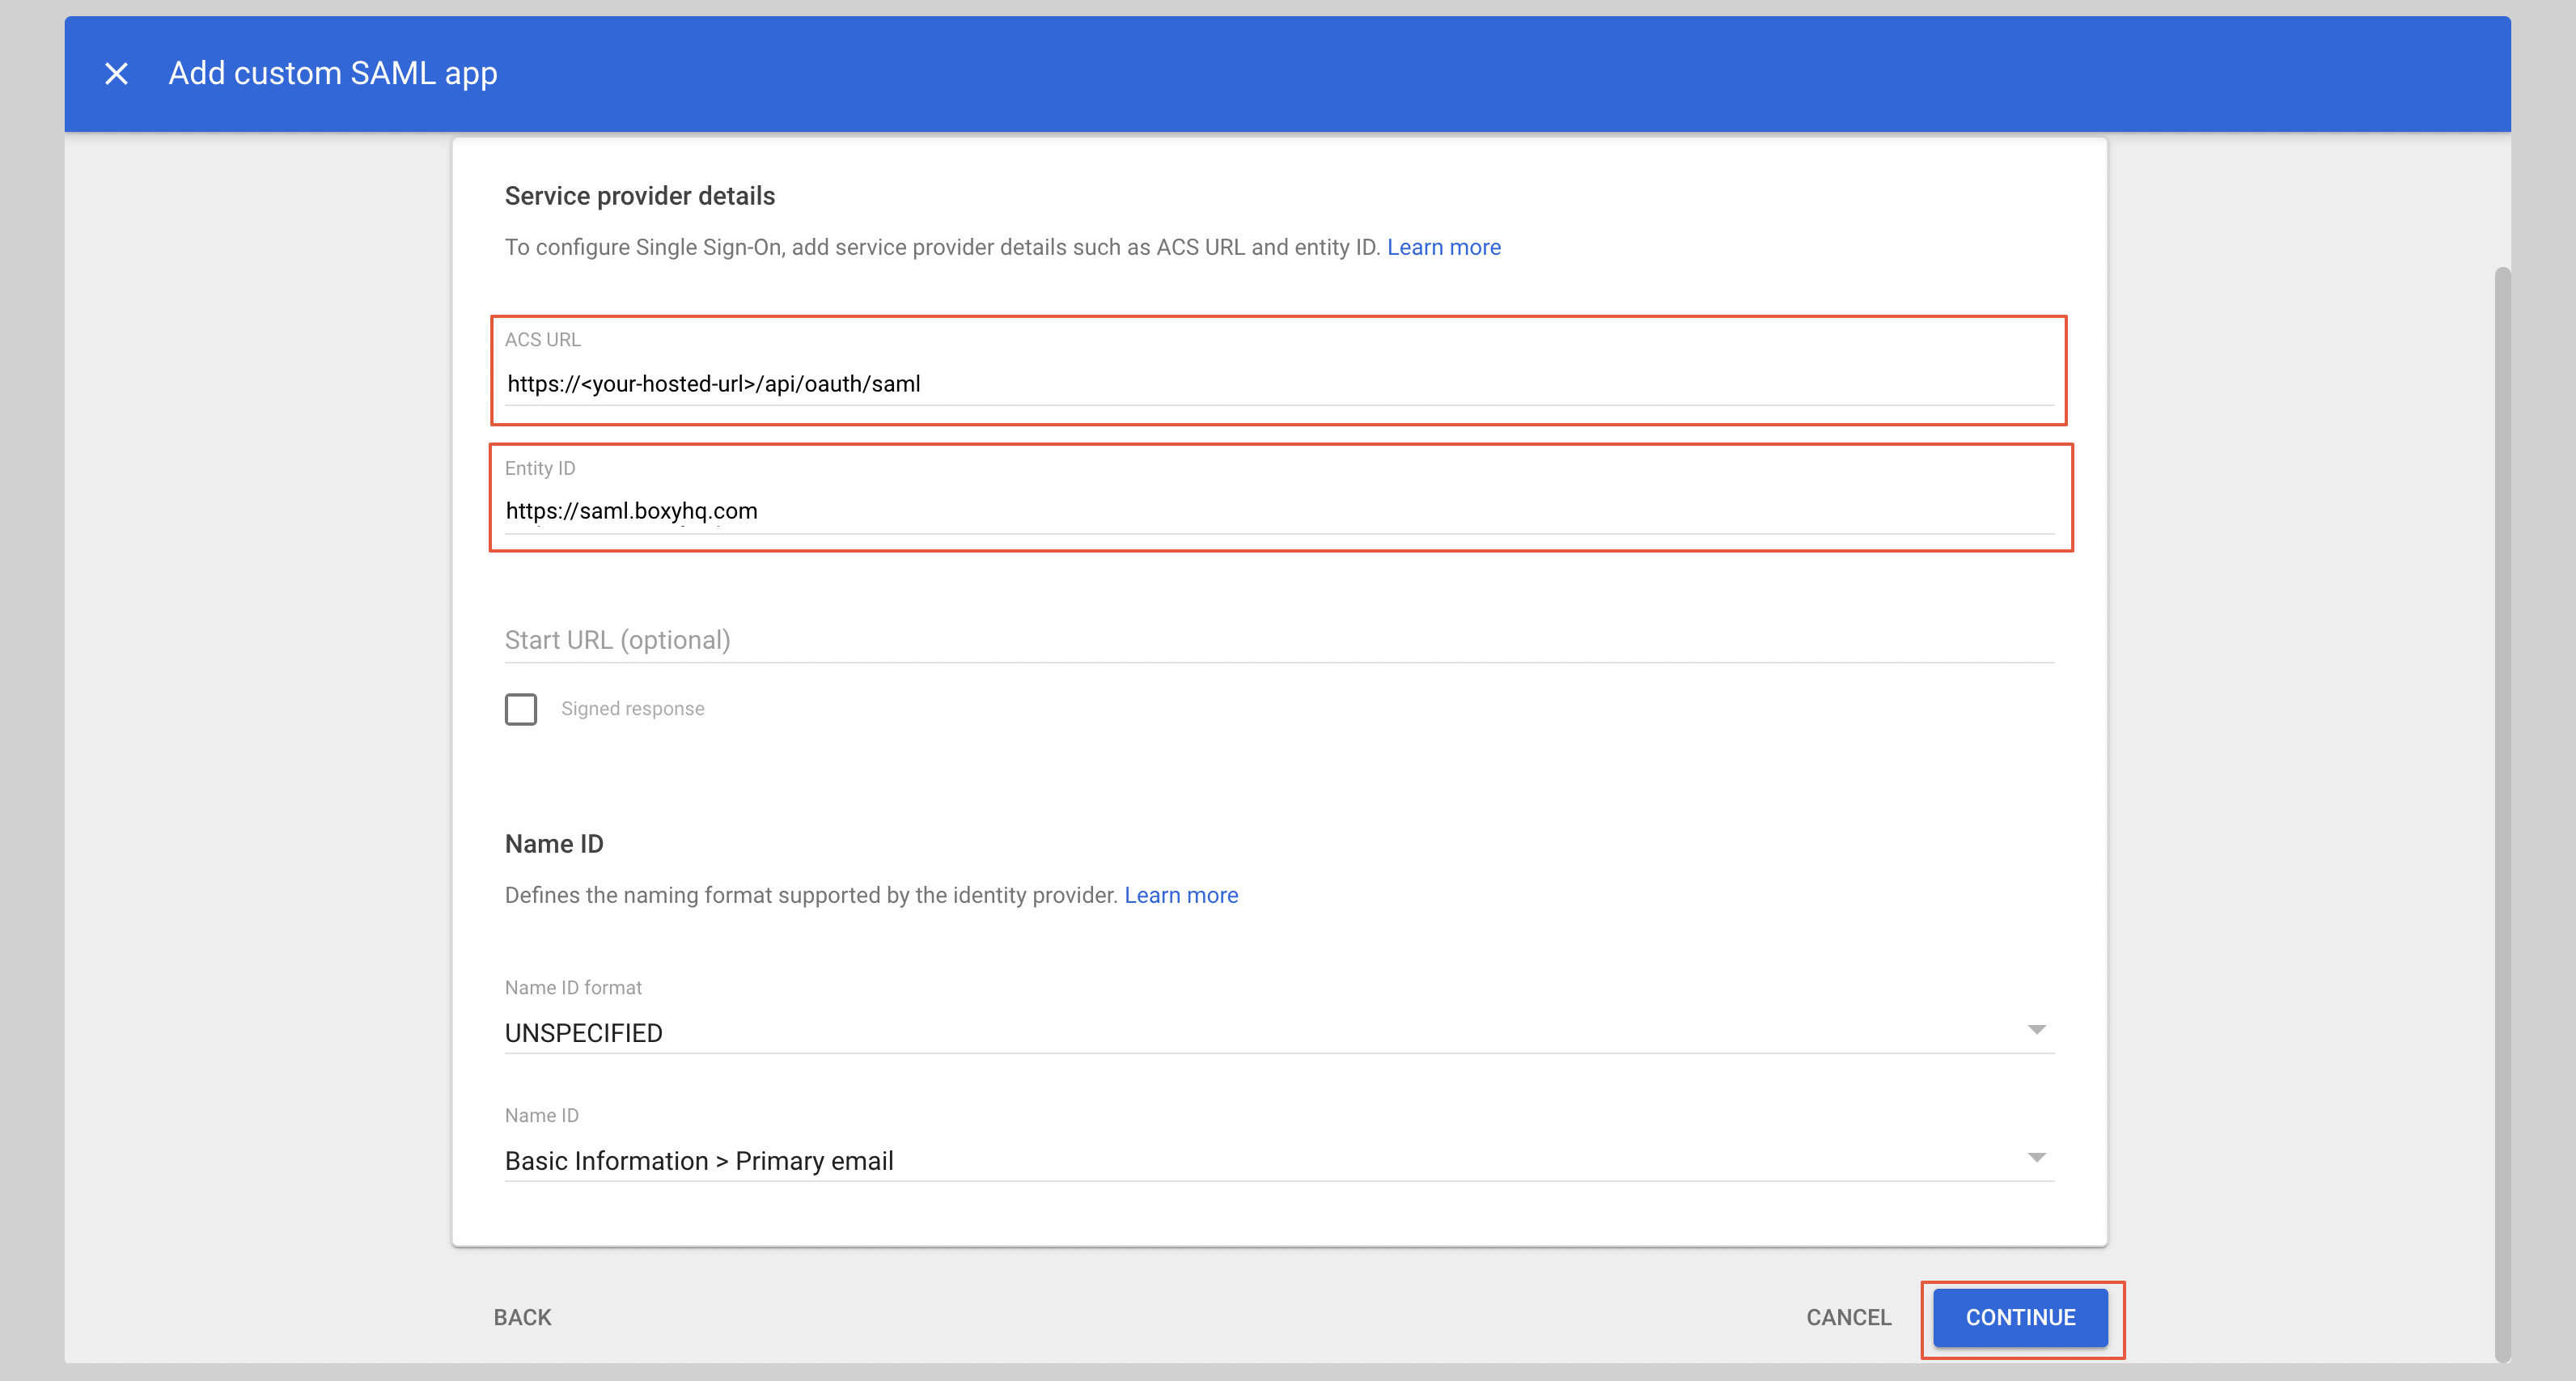Open Learn more about service provider details
Image resolution: width=2576 pixels, height=1381 pixels.
[1443, 247]
